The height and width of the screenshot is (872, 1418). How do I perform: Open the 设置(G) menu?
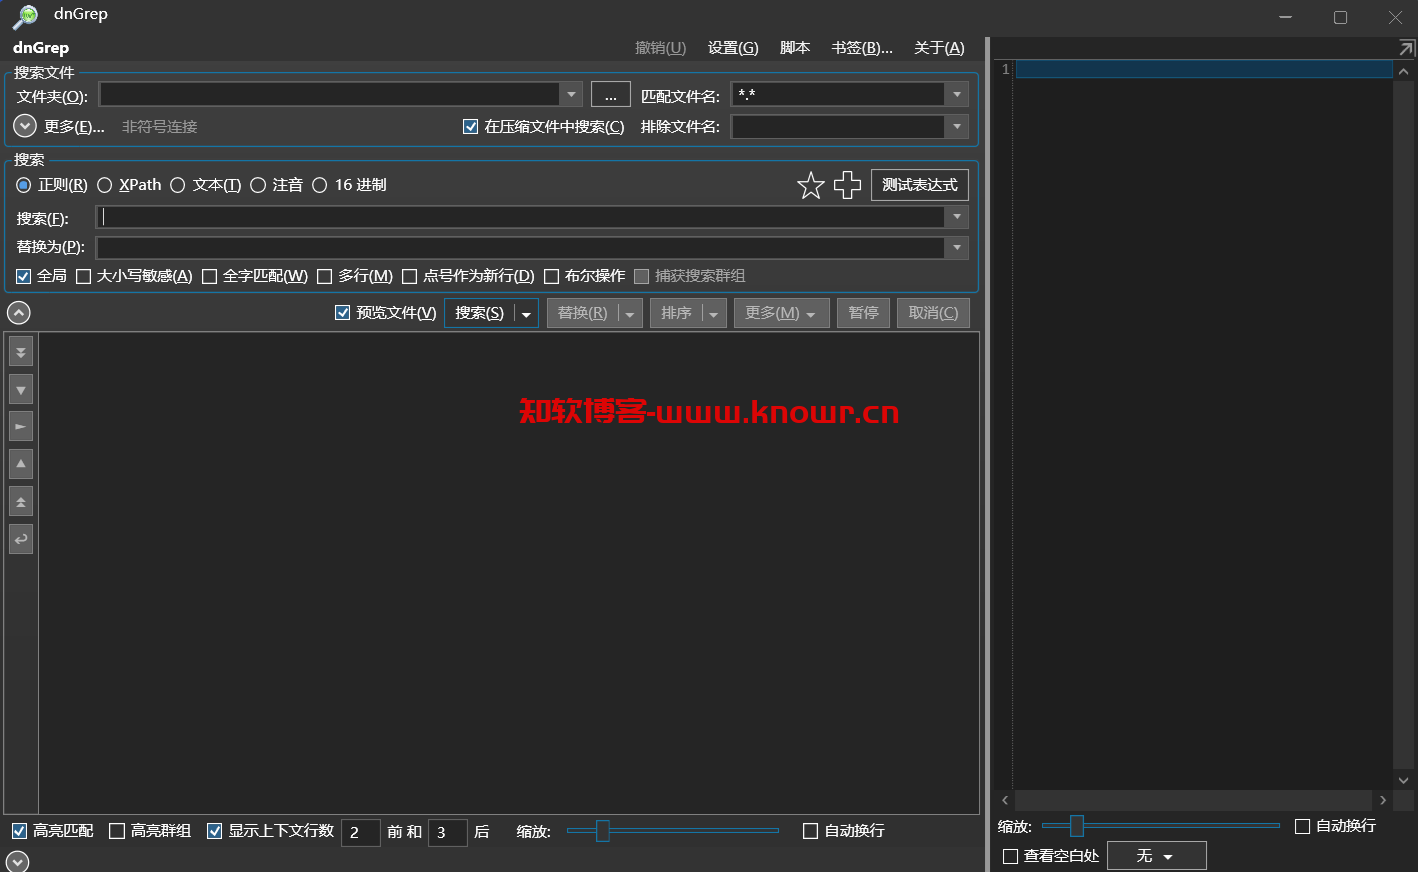(x=733, y=48)
